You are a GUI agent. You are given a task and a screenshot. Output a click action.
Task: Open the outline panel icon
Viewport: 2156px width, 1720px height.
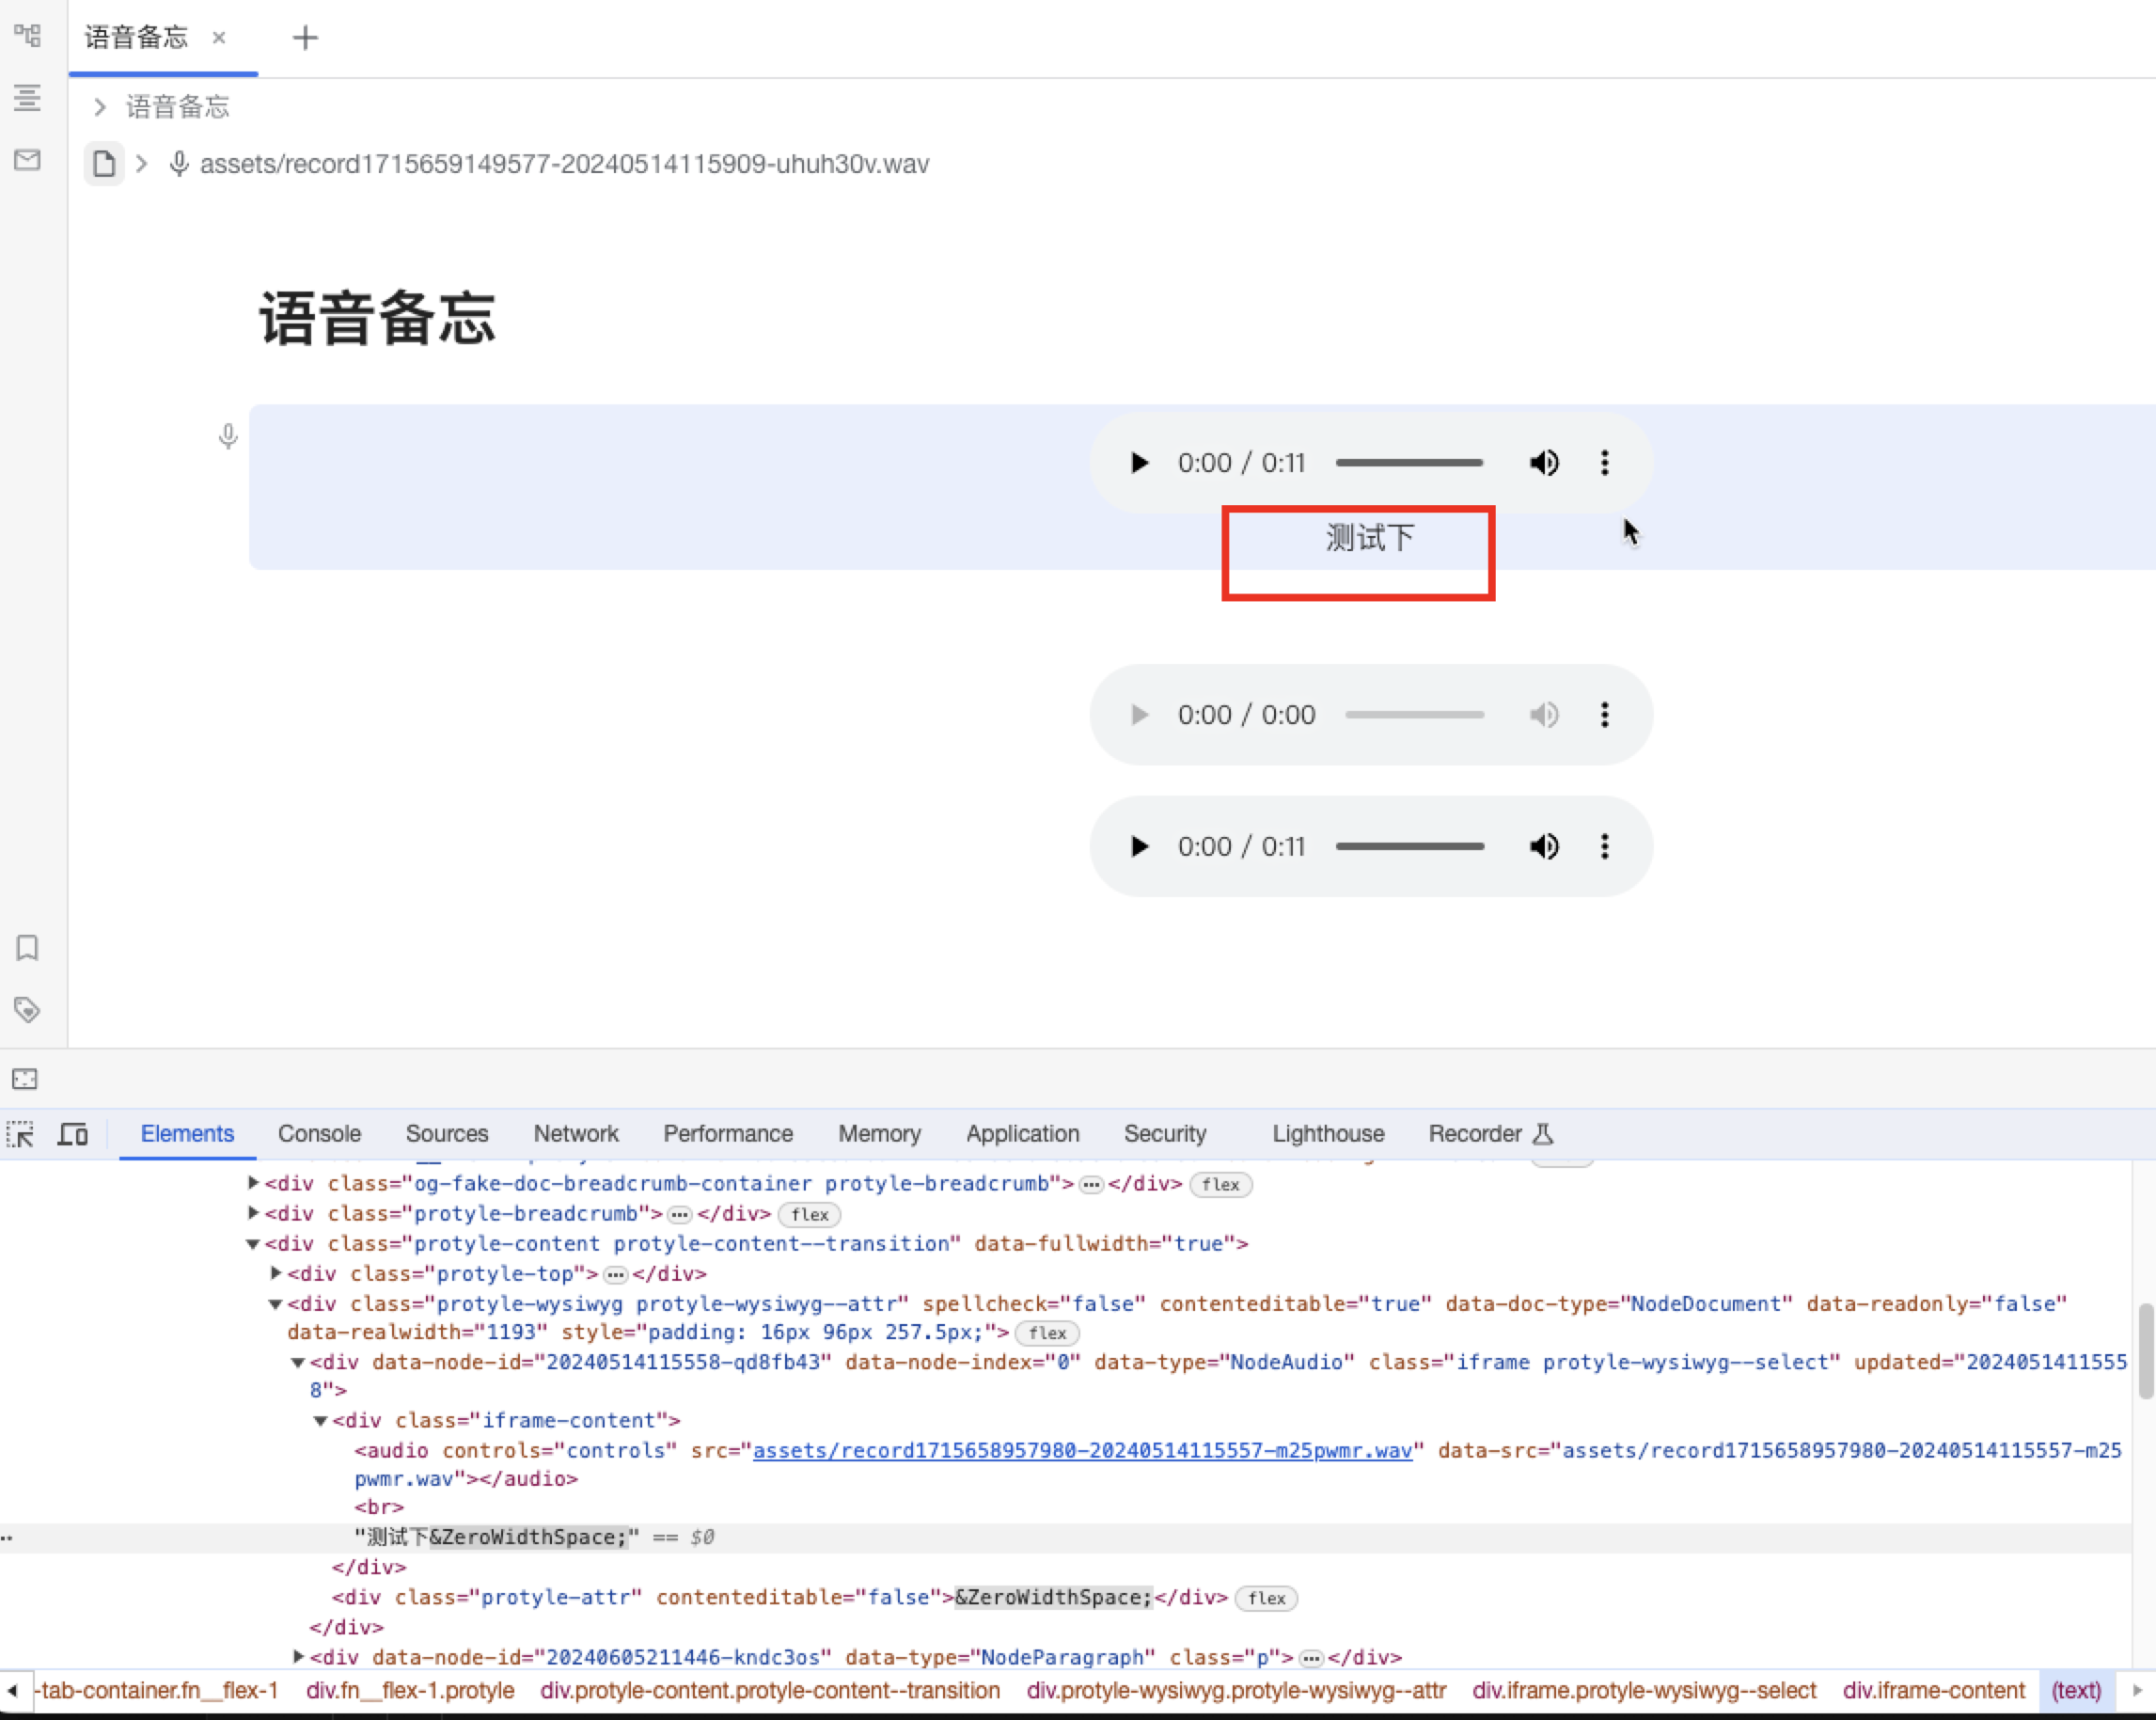(27, 98)
